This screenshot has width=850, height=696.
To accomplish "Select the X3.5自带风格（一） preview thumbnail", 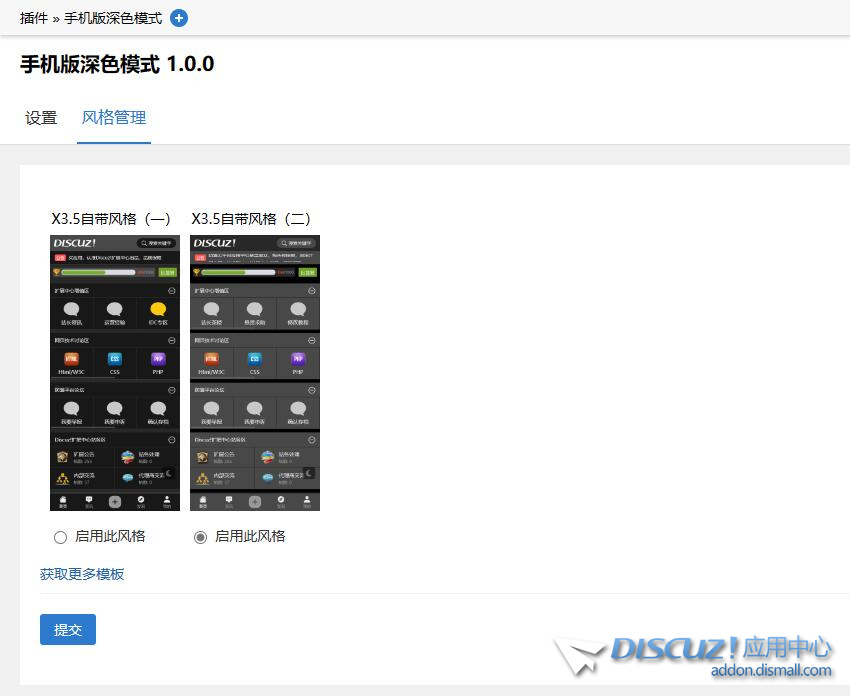I will pos(115,373).
